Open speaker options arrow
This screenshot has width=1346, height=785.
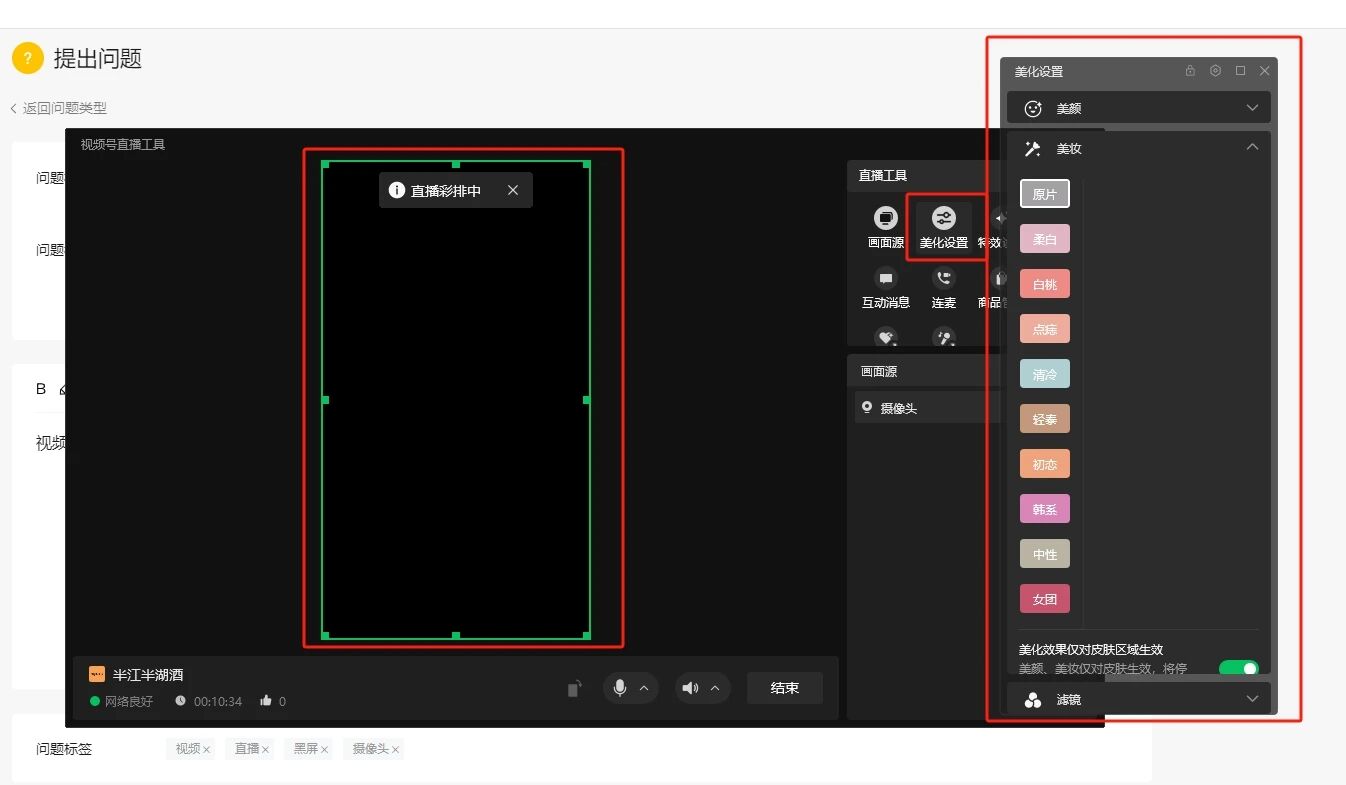[715, 688]
